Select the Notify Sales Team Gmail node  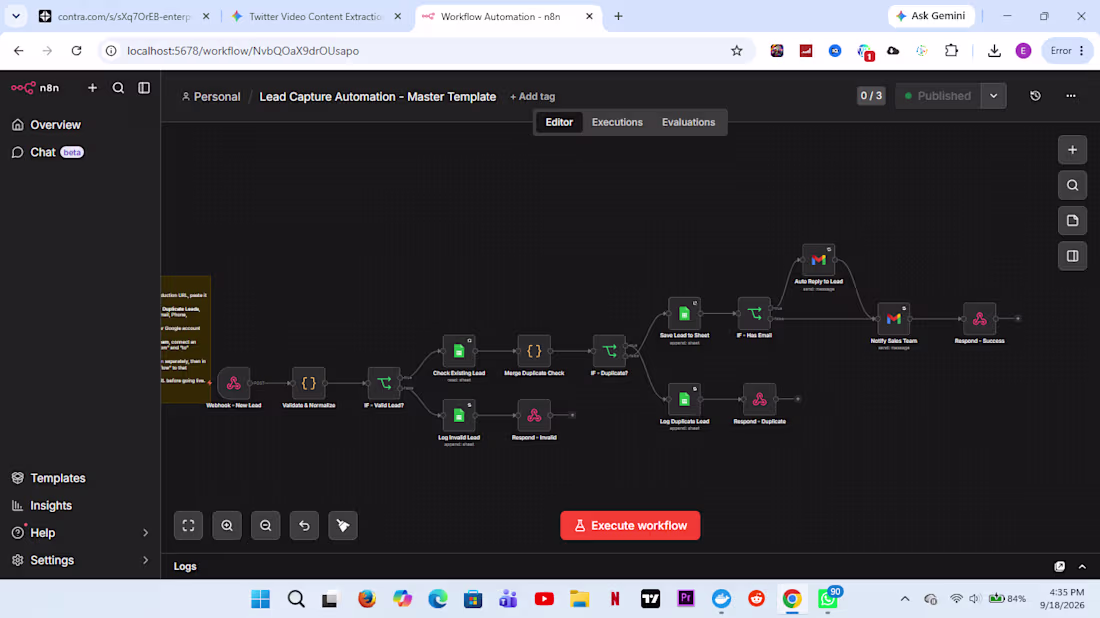coord(894,318)
